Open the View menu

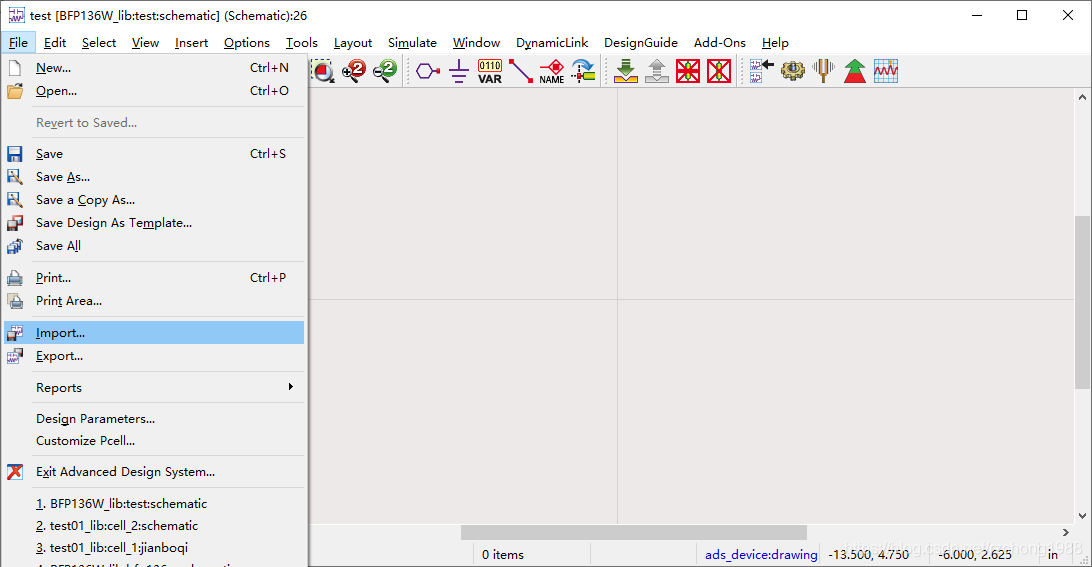pyautogui.click(x=145, y=43)
